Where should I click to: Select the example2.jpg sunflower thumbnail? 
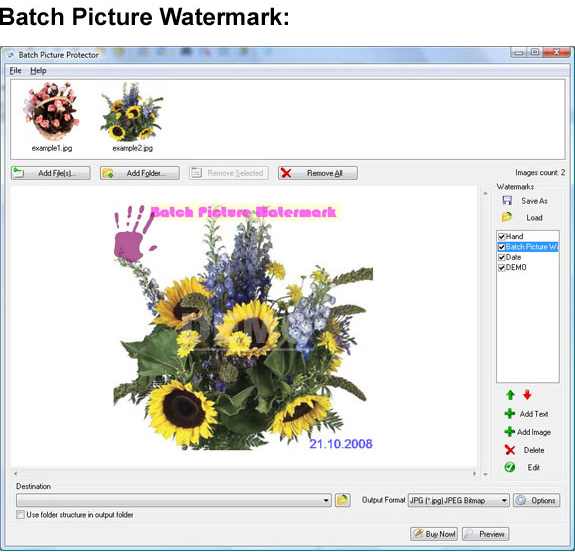132,117
